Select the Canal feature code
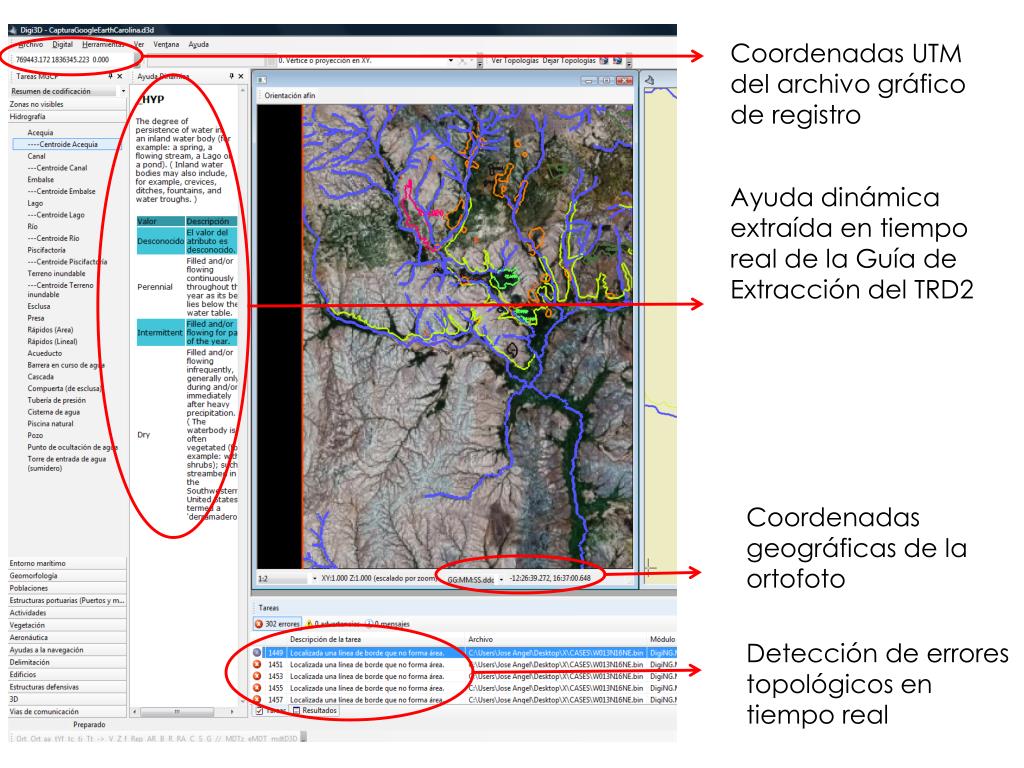Screen dimensions: 1024x768 click(x=37, y=156)
